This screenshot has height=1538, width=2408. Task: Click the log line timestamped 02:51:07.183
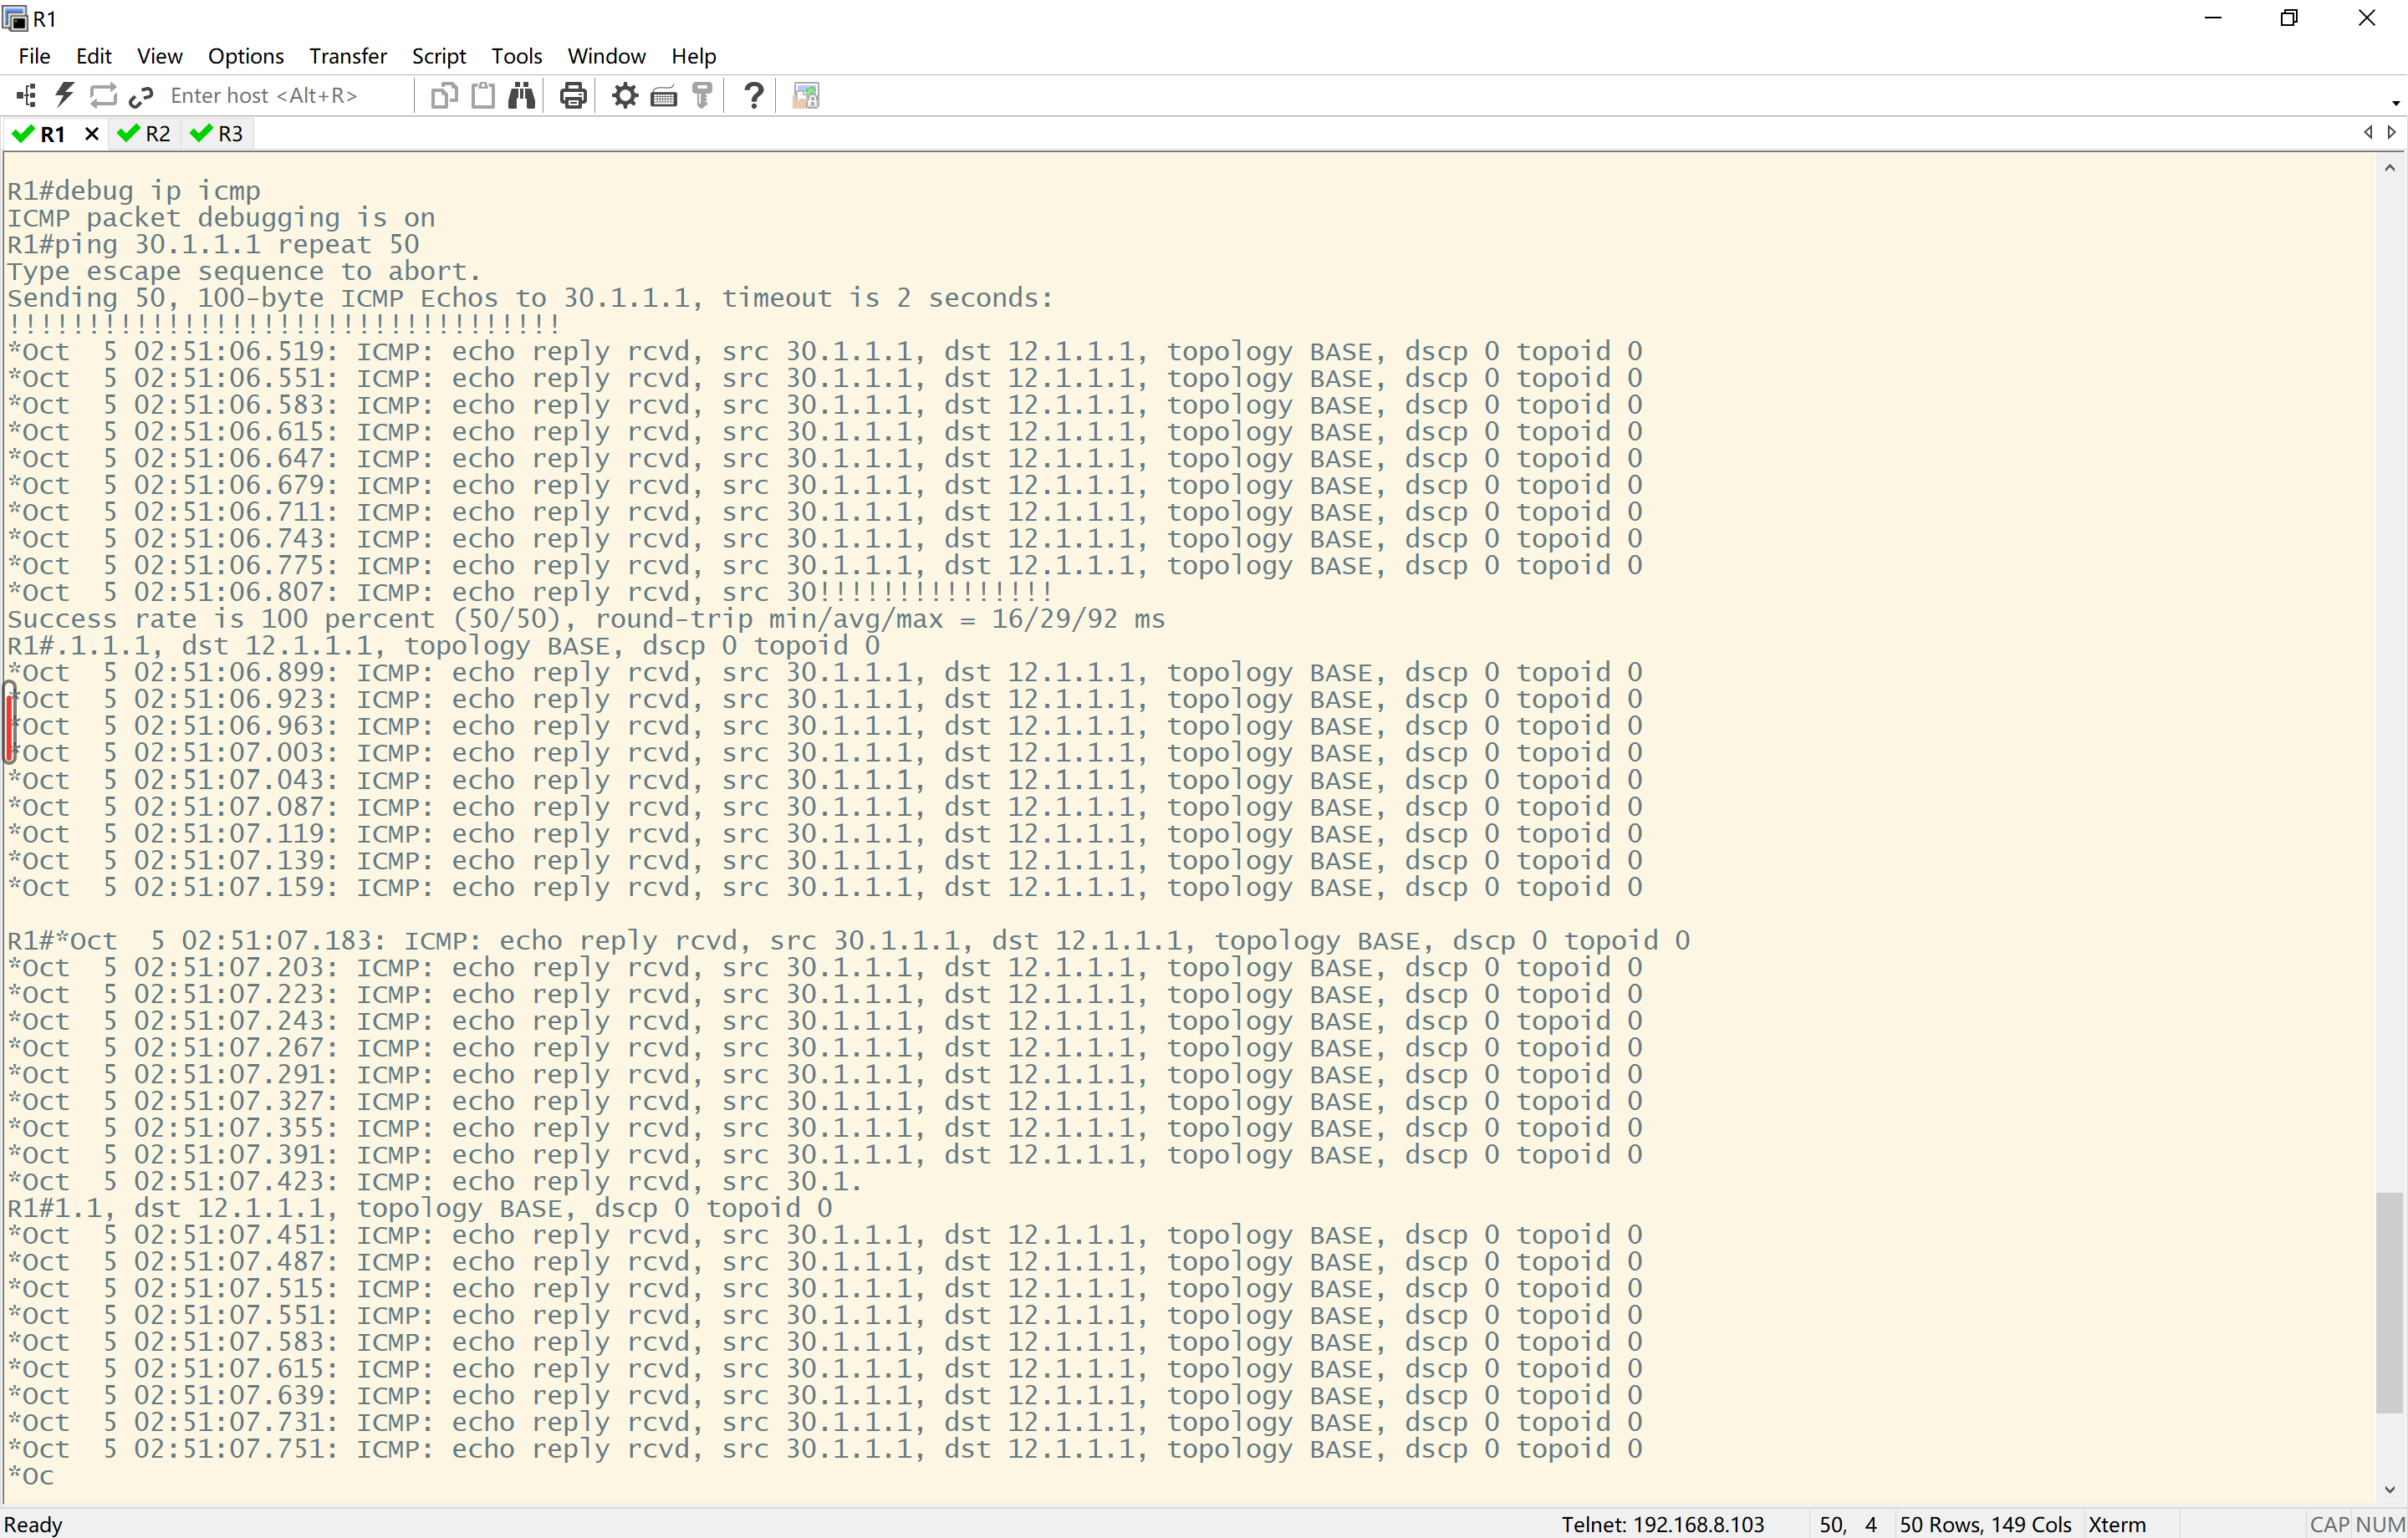click(x=849, y=941)
